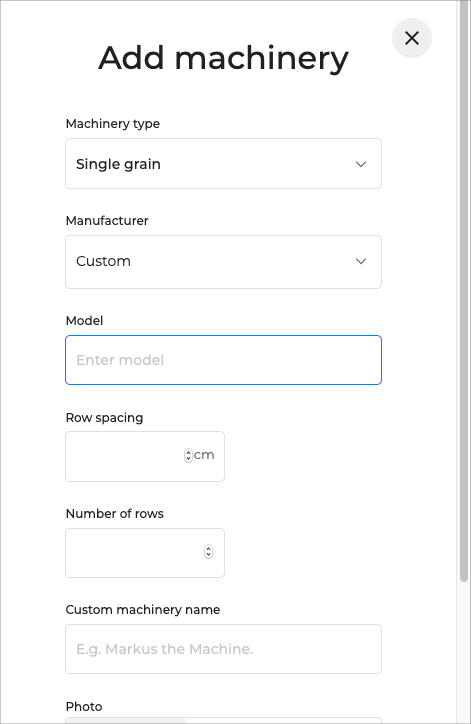Screen dimensions: 471x724
Task: Decrement Number of rows using down arrow
Action: [208, 555]
